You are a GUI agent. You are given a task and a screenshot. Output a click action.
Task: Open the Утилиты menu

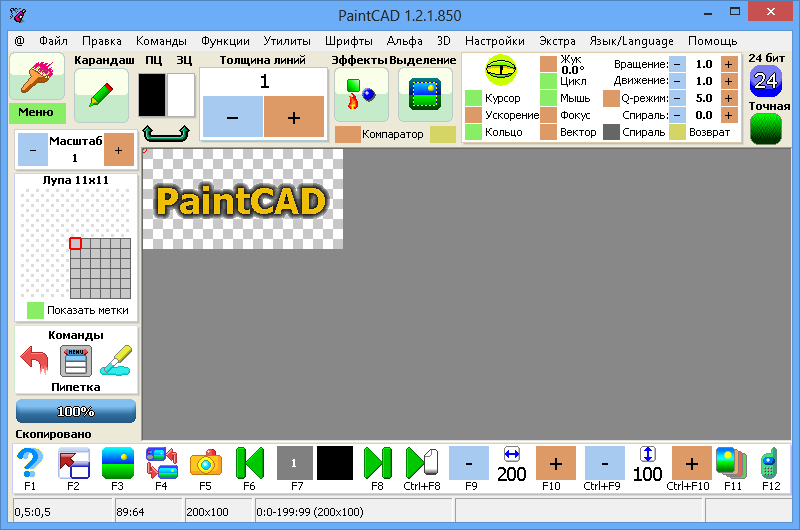pos(287,41)
